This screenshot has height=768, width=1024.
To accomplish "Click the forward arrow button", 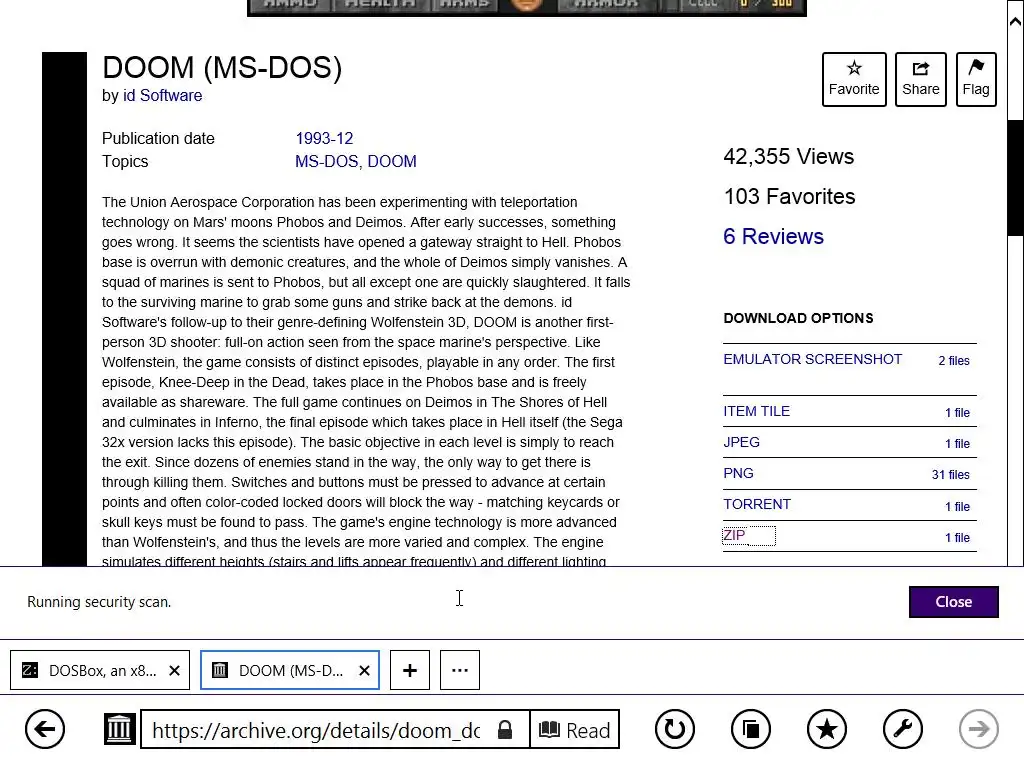I will [x=978, y=729].
